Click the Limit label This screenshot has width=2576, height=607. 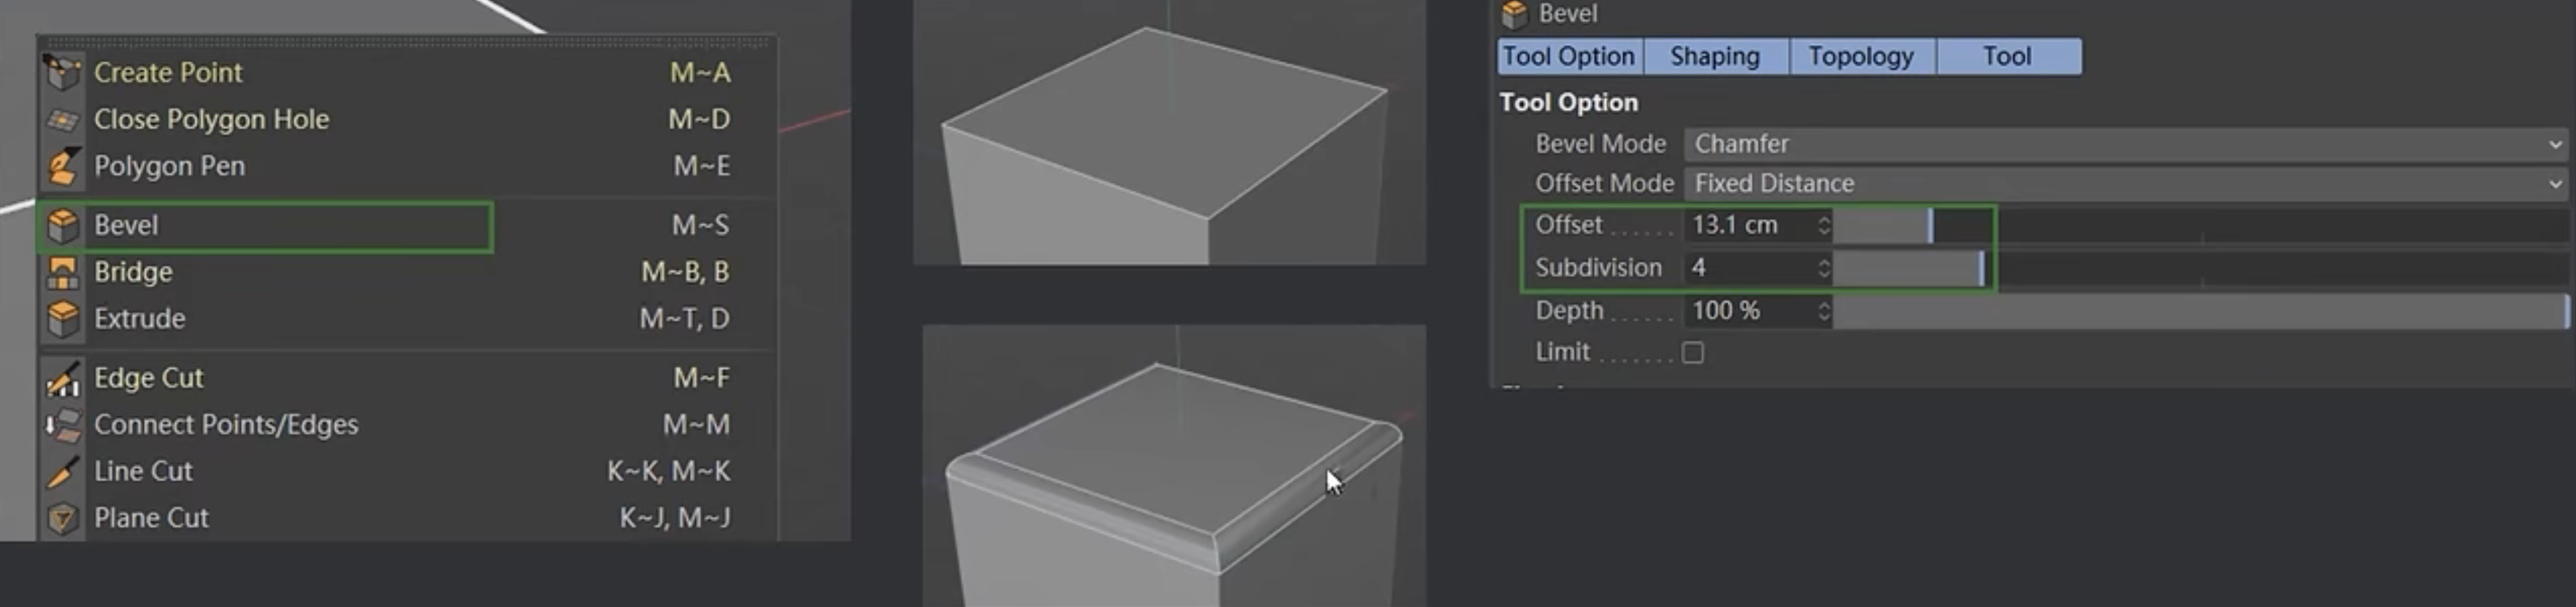click(1562, 352)
